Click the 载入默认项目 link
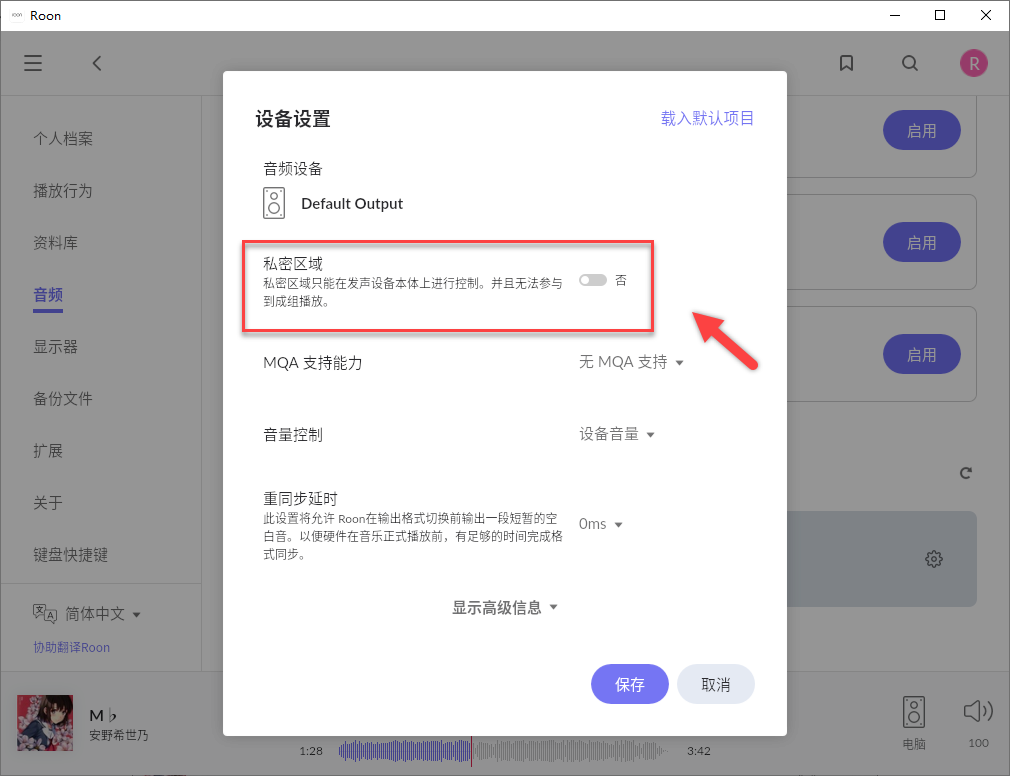Viewport: 1010px width, 776px height. tap(707, 118)
